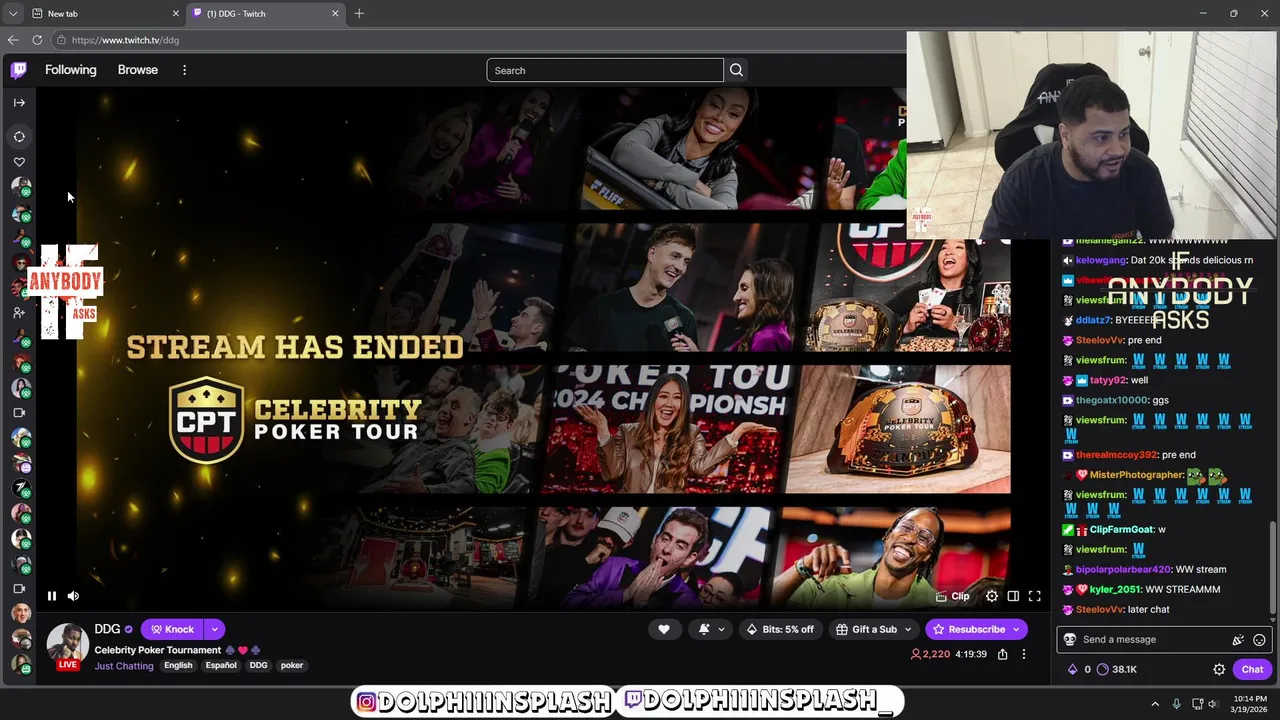Click the verified badge next to DDG
This screenshot has width=1280, height=720.
point(128,629)
